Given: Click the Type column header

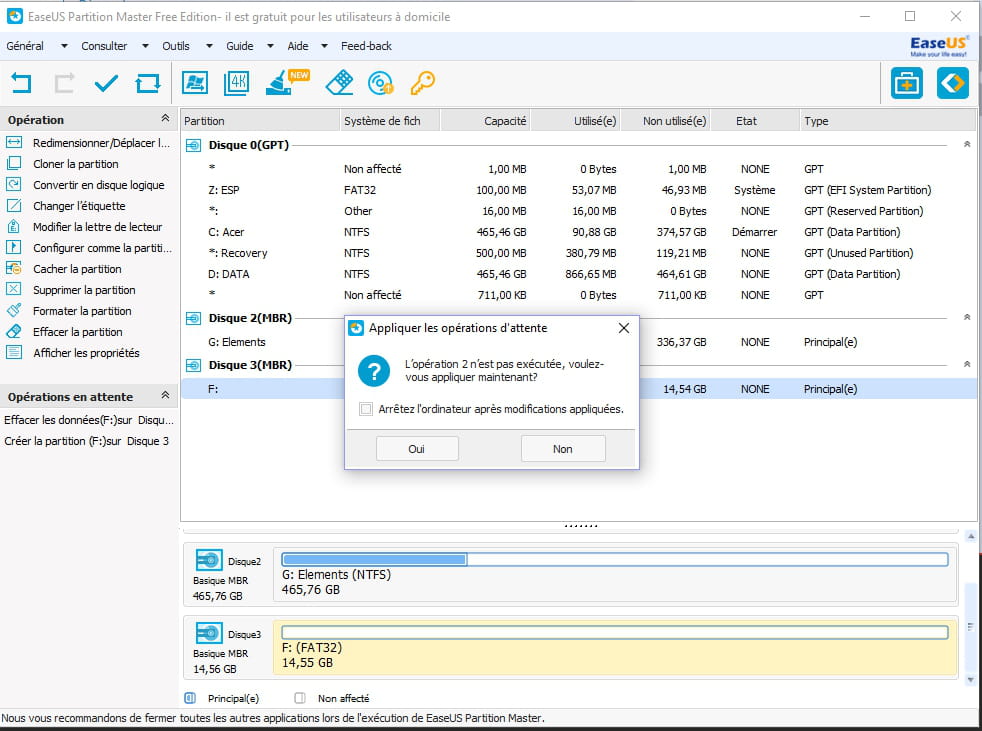Looking at the screenshot, I should coord(888,121).
